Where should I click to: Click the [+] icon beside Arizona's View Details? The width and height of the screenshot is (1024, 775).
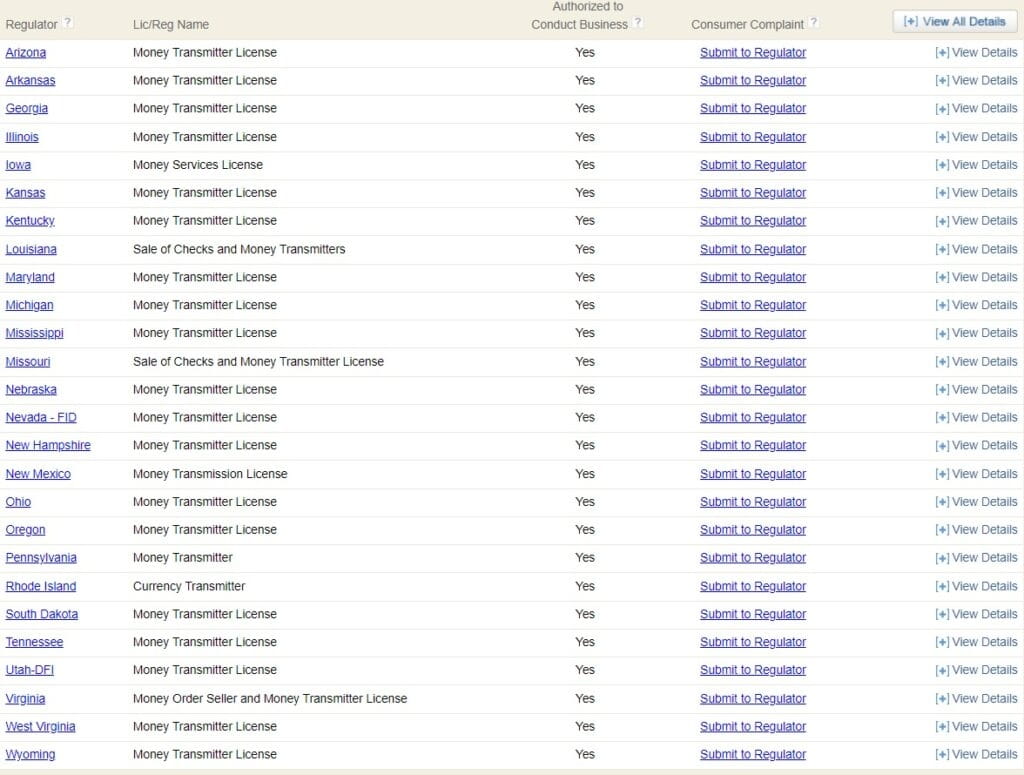(x=940, y=52)
